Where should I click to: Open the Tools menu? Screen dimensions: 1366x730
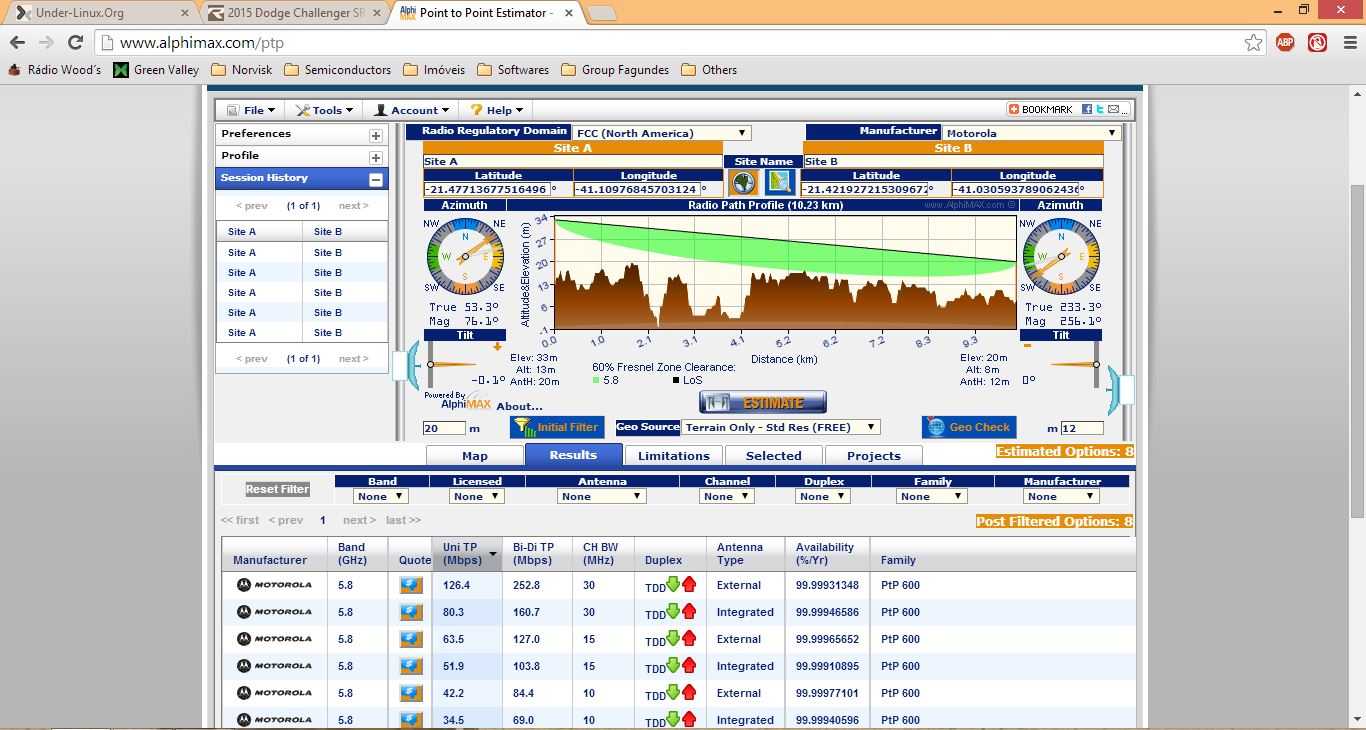(x=326, y=110)
